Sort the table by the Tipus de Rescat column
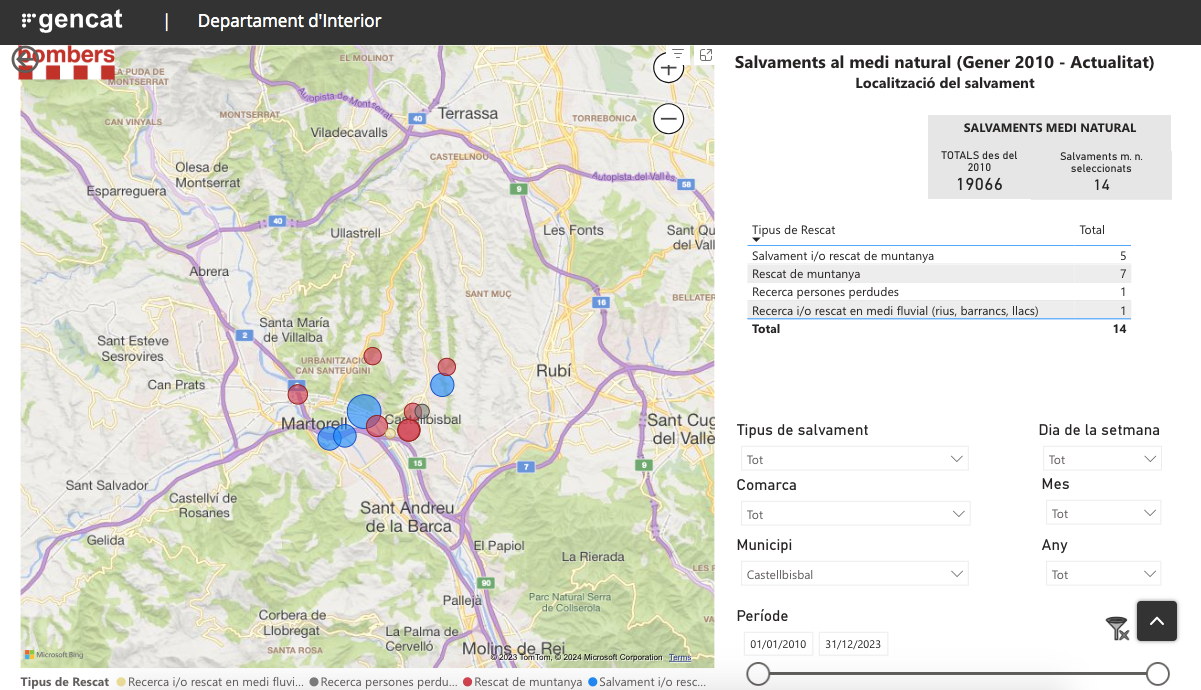The height and width of the screenshot is (690, 1201). [793, 230]
